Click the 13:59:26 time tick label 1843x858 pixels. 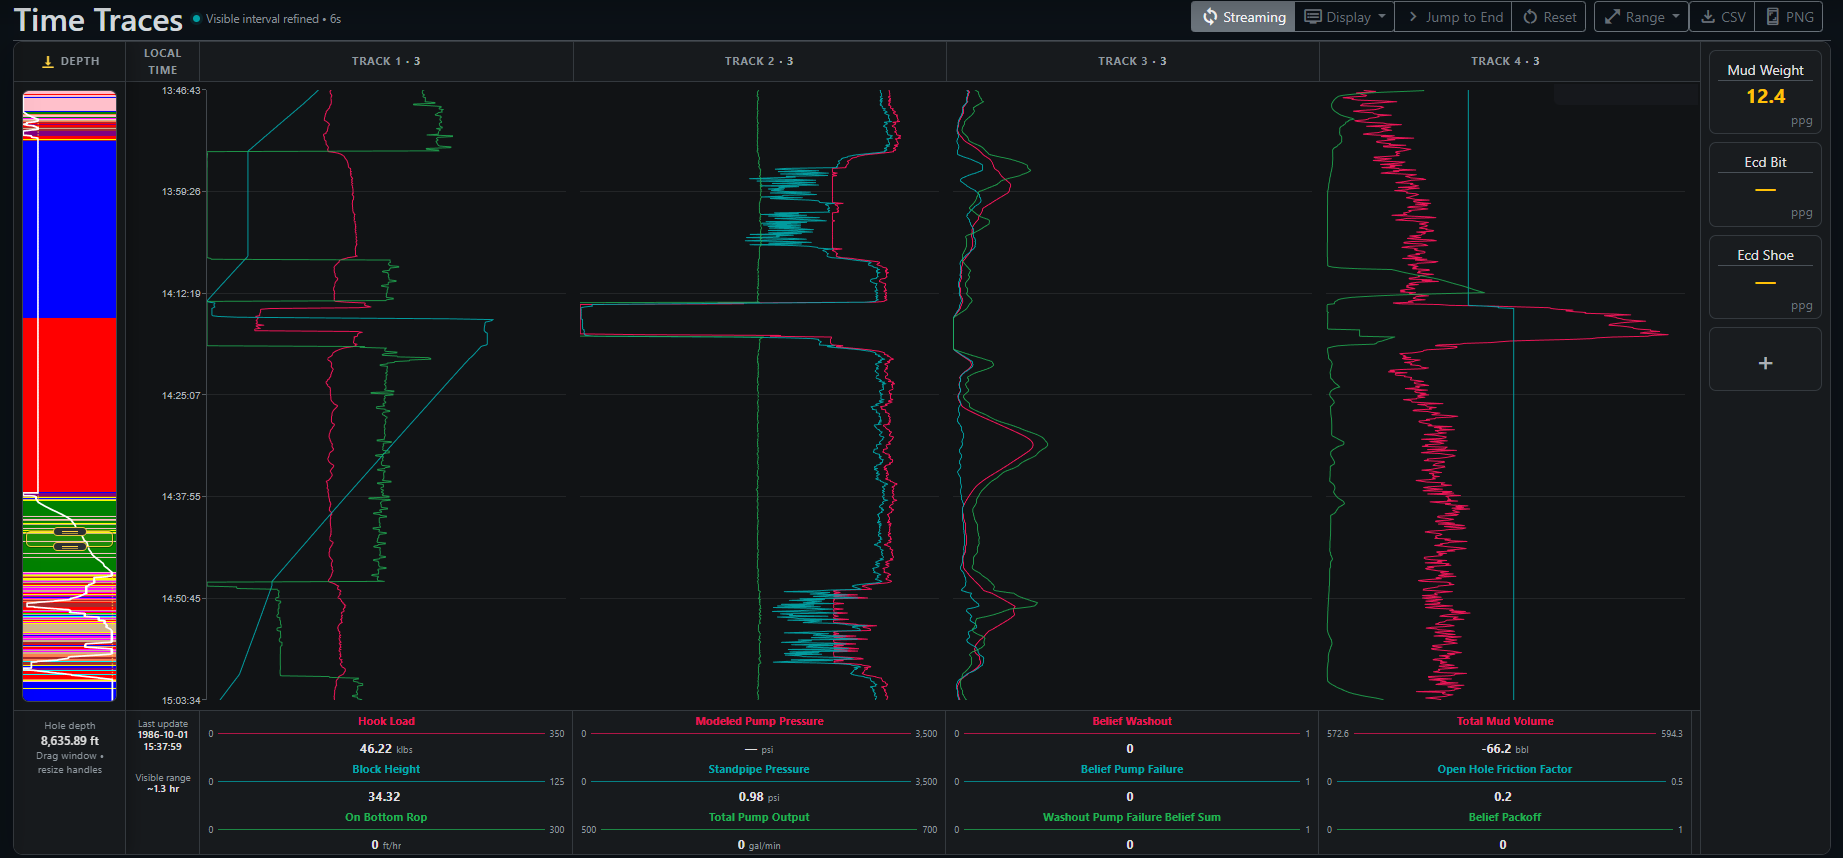tap(181, 191)
